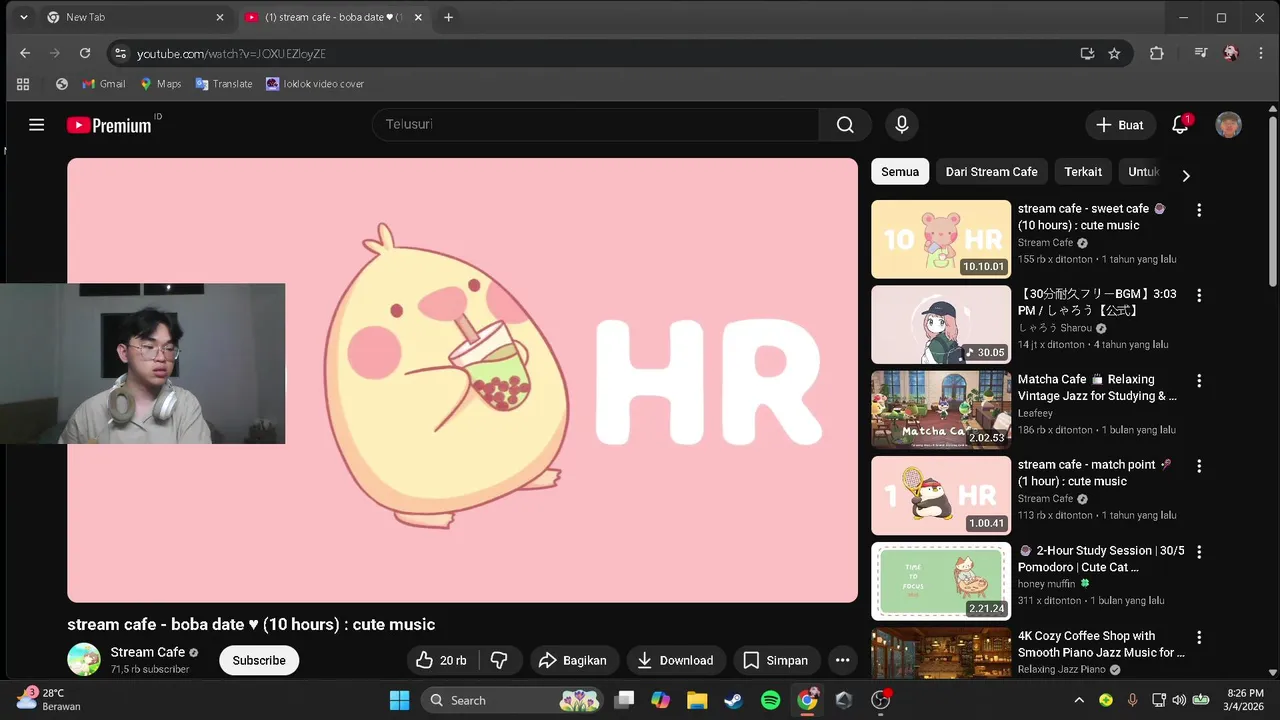Click the main video player

pyautogui.click(x=462, y=380)
